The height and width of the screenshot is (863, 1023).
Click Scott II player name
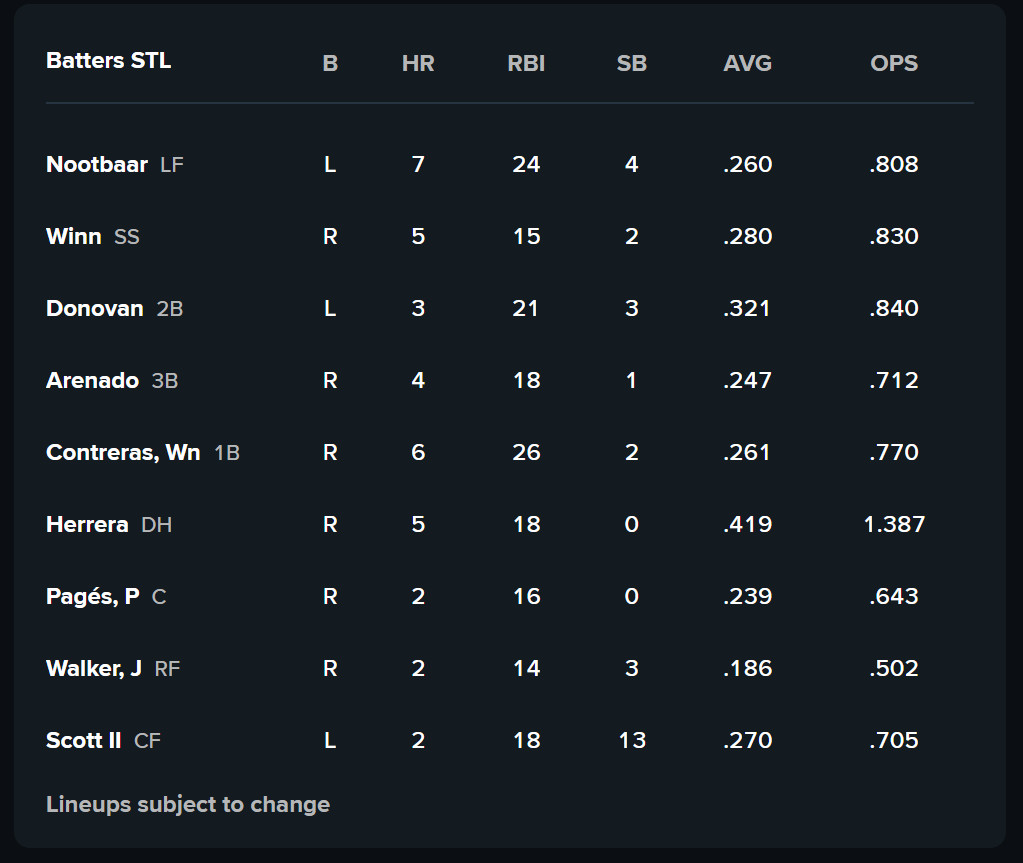84,740
